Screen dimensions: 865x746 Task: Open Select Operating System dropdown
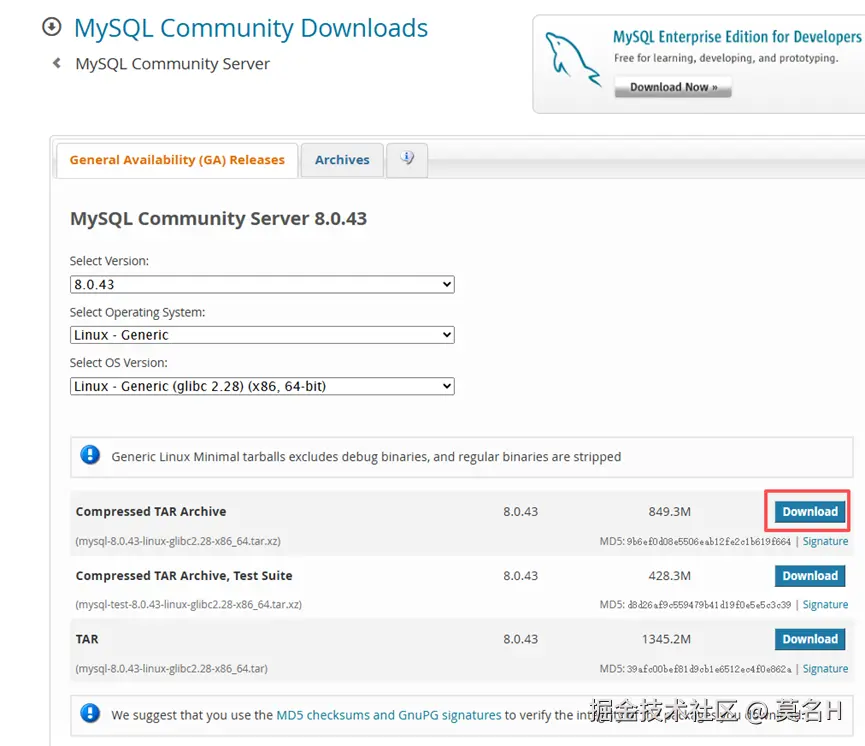(262, 335)
